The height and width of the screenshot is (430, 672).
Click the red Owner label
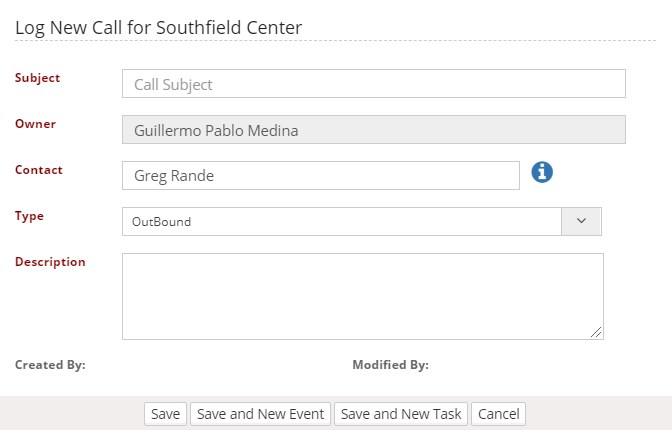tap(35, 124)
